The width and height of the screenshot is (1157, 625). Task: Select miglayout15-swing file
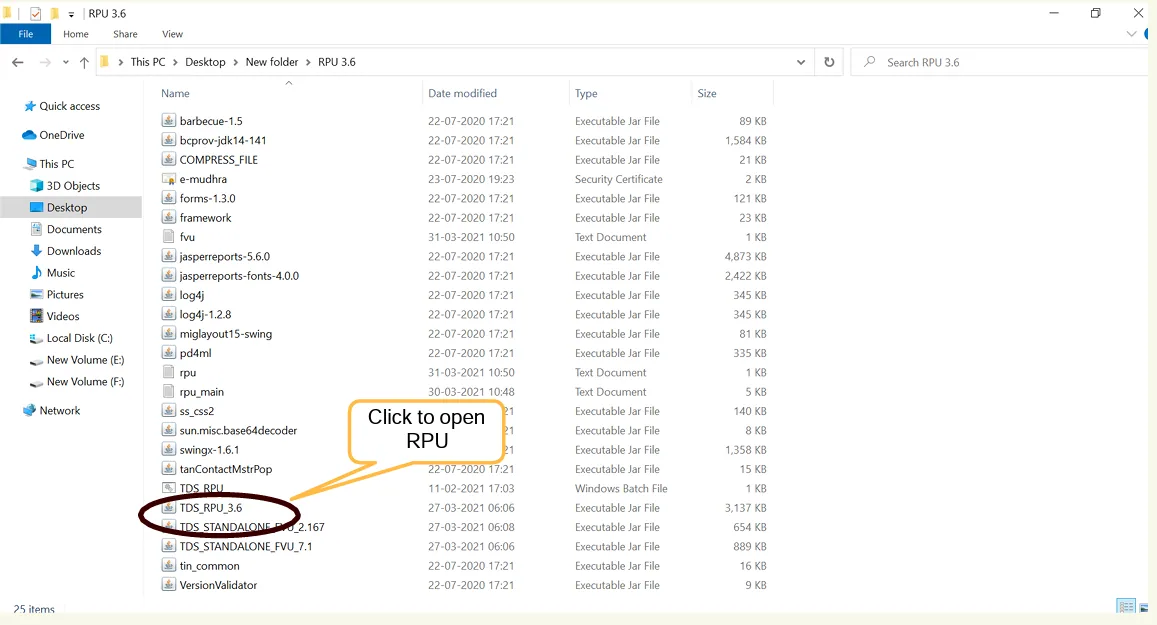click(226, 334)
